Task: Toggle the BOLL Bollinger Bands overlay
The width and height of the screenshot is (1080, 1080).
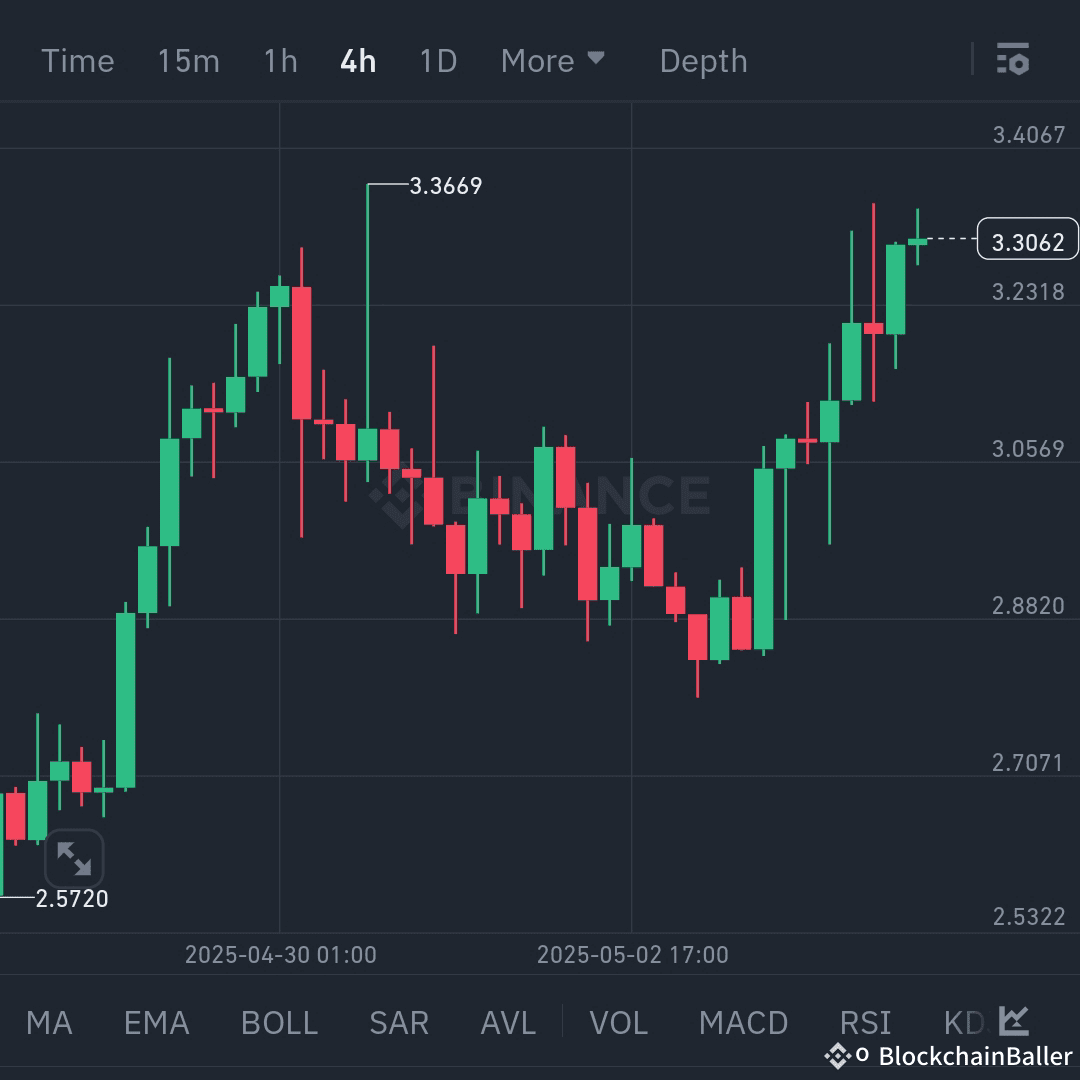Action: click(x=278, y=1023)
